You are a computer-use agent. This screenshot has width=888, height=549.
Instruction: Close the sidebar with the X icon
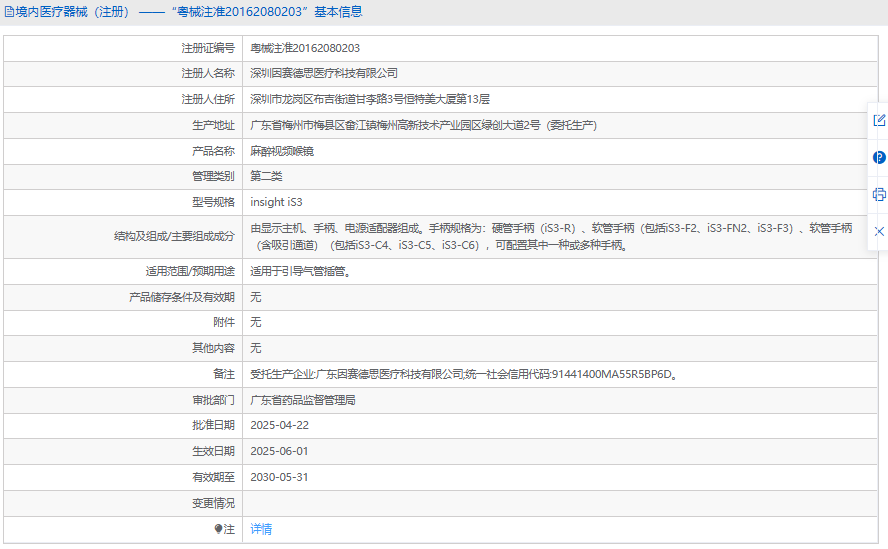coord(879,231)
